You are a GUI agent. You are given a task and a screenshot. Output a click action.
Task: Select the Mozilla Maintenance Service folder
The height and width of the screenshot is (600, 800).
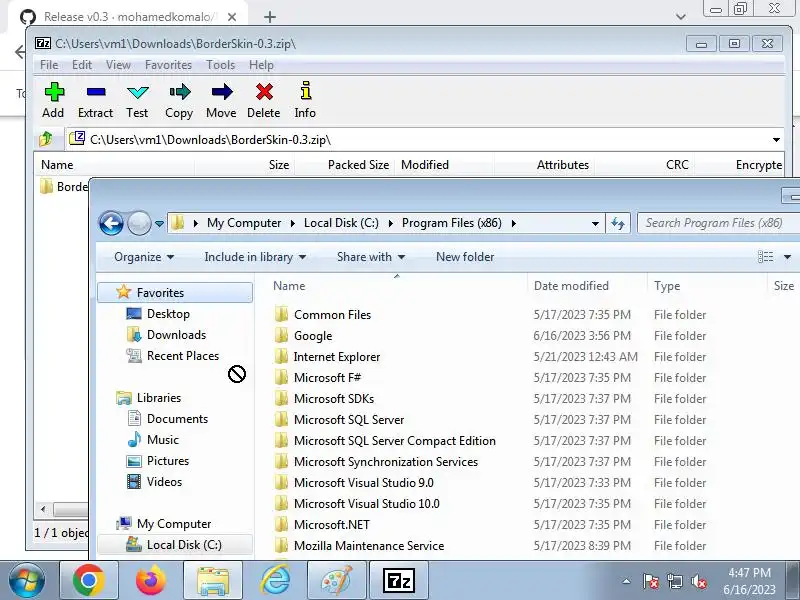369,545
